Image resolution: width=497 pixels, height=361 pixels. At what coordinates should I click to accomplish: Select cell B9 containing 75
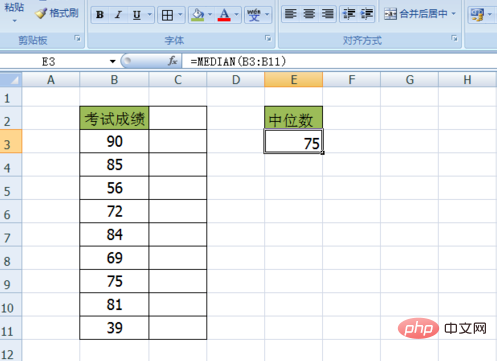click(x=114, y=281)
